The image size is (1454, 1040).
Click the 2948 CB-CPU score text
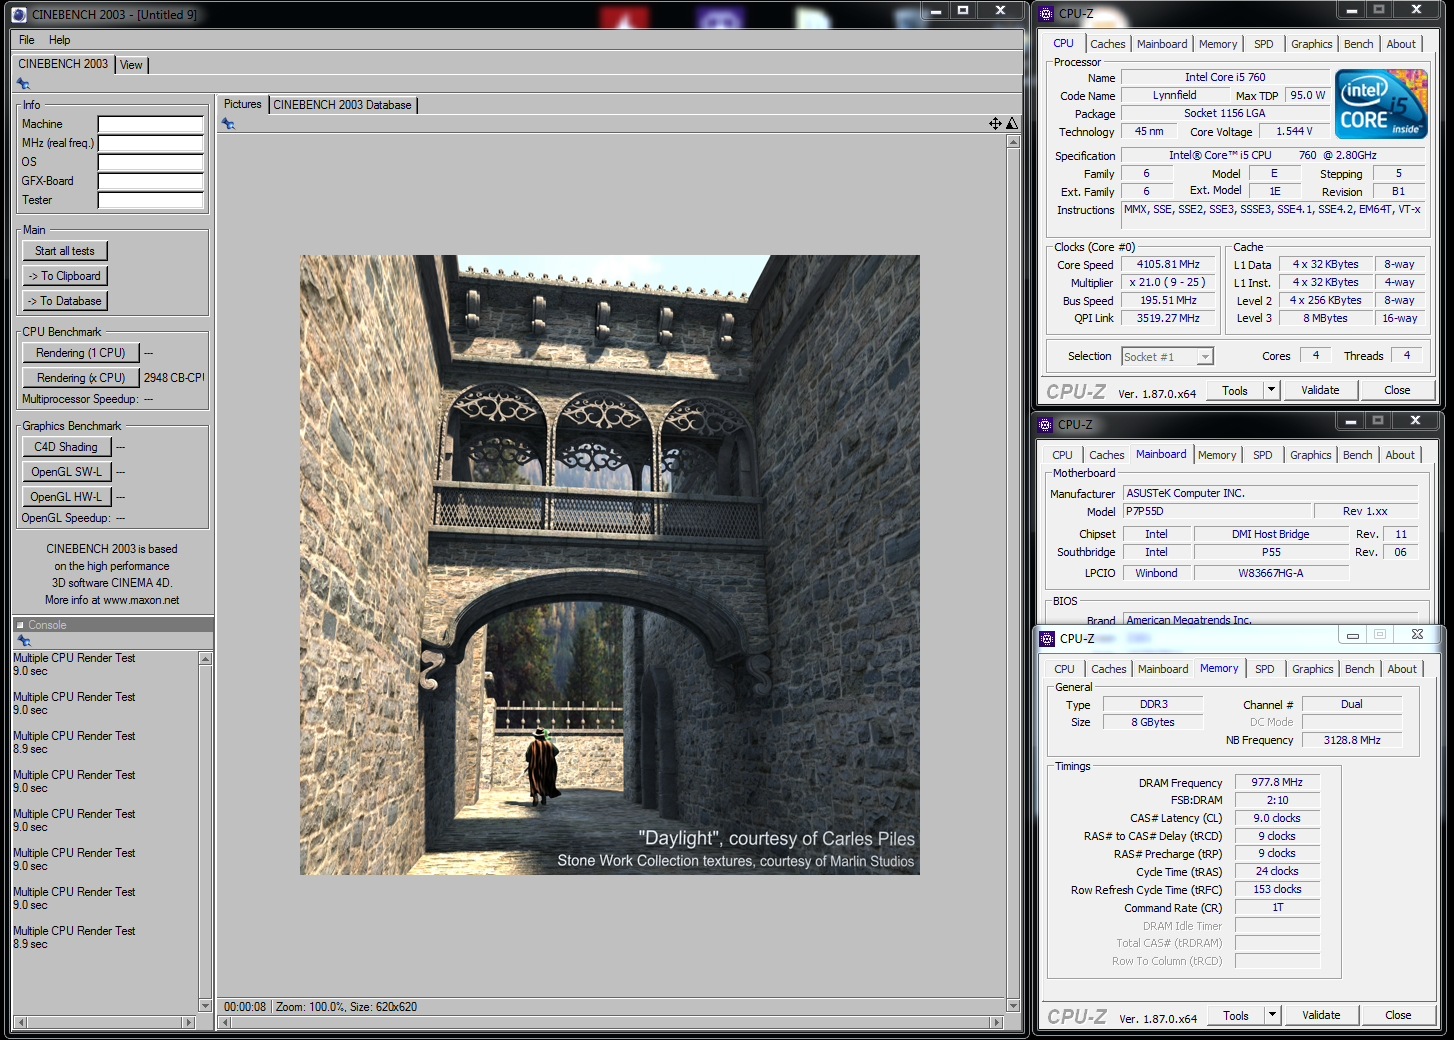(x=174, y=378)
